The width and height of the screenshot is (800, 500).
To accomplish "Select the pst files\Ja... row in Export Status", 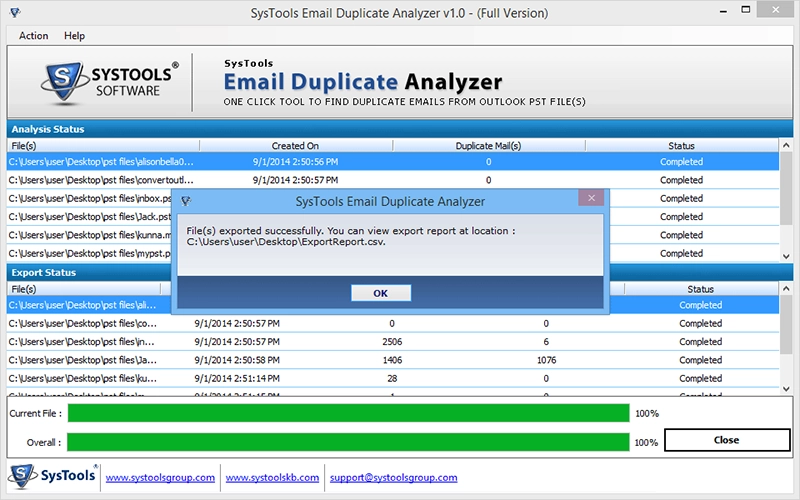I will click(x=393, y=360).
